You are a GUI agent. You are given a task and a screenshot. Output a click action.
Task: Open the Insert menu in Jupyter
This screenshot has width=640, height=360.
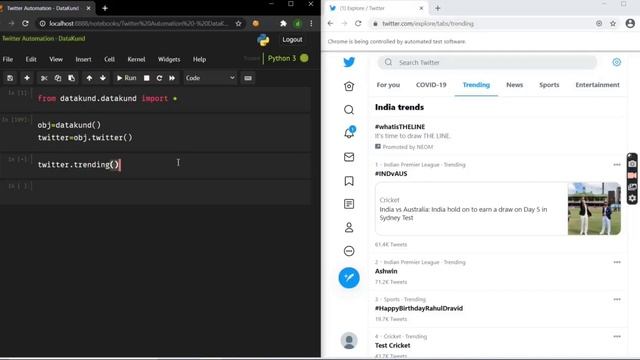[83, 59]
